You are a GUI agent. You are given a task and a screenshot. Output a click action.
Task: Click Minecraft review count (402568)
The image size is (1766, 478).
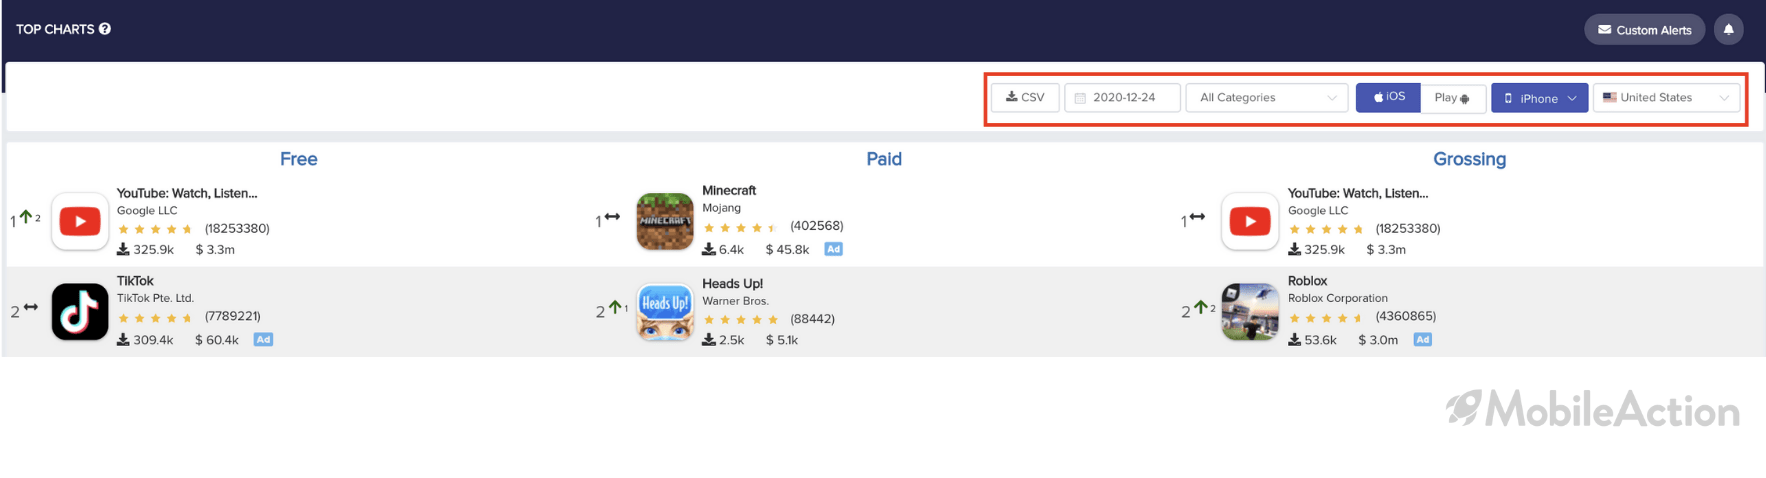(817, 226)
